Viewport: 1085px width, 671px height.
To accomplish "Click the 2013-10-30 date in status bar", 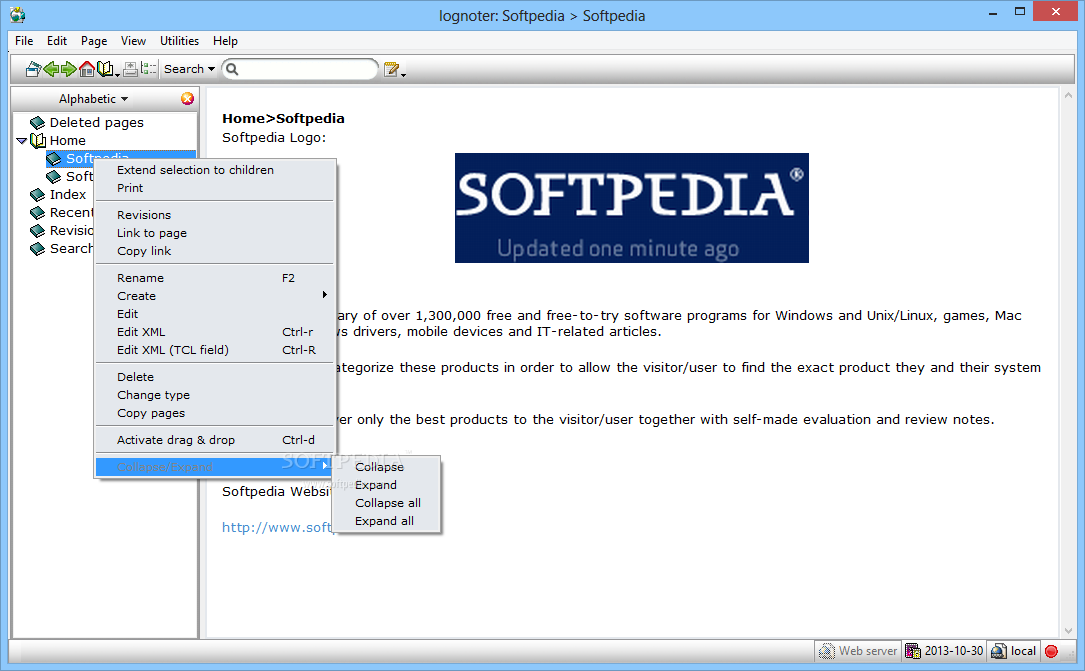I will coord(954,651).
